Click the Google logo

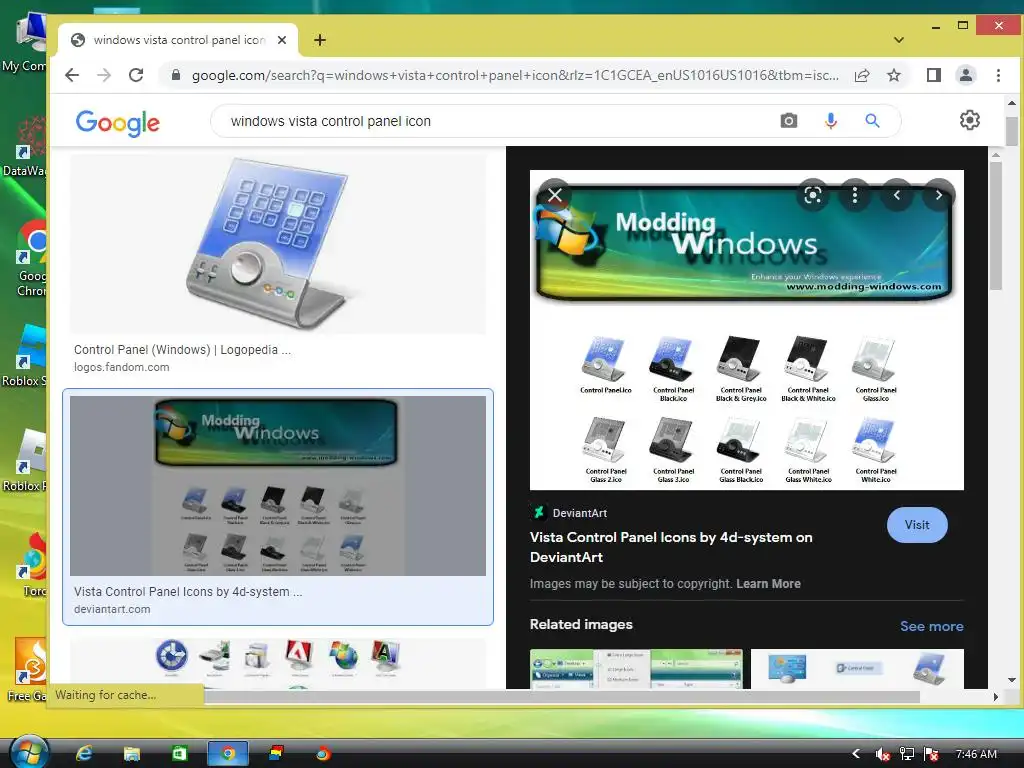click(x=118, y=122)
